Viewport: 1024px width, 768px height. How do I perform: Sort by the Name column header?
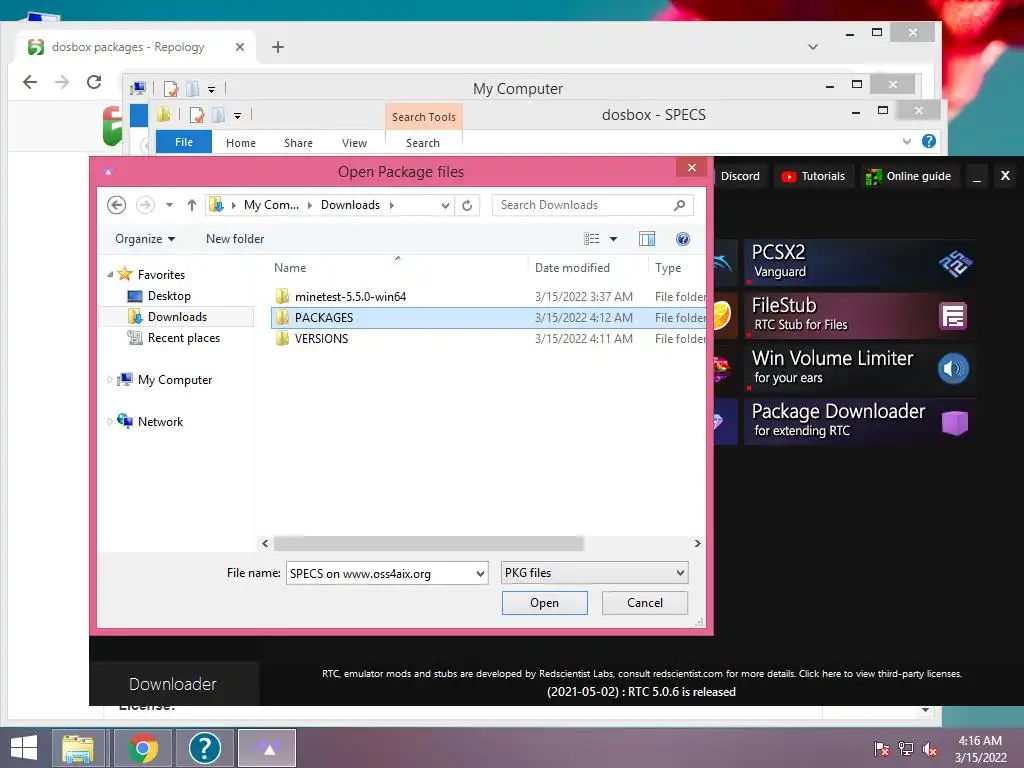coord(290,268)
